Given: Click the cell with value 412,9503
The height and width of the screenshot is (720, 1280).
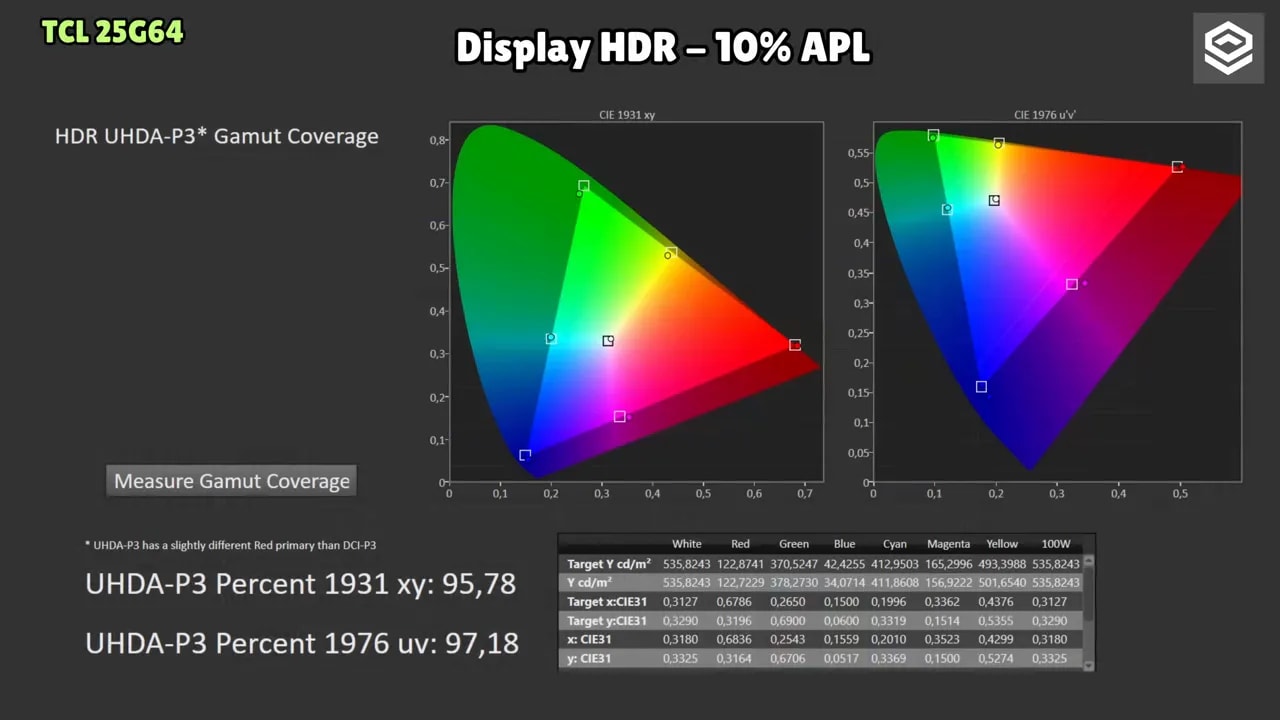Looking at the screenshot, I should click(x=895, y=564).
